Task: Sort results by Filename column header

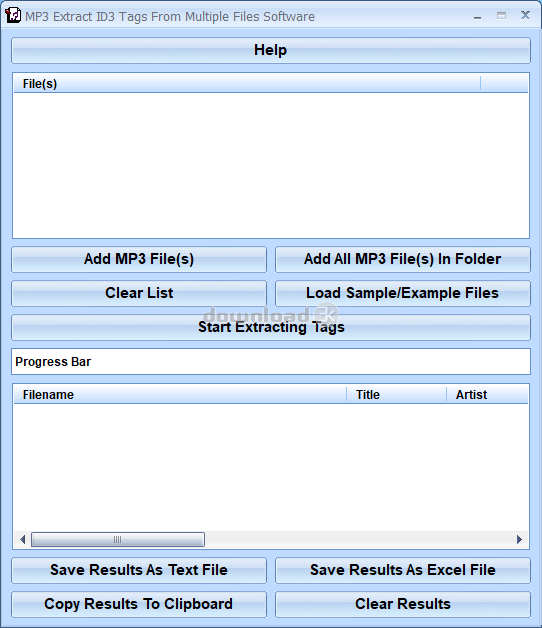Action: [180, 395]
